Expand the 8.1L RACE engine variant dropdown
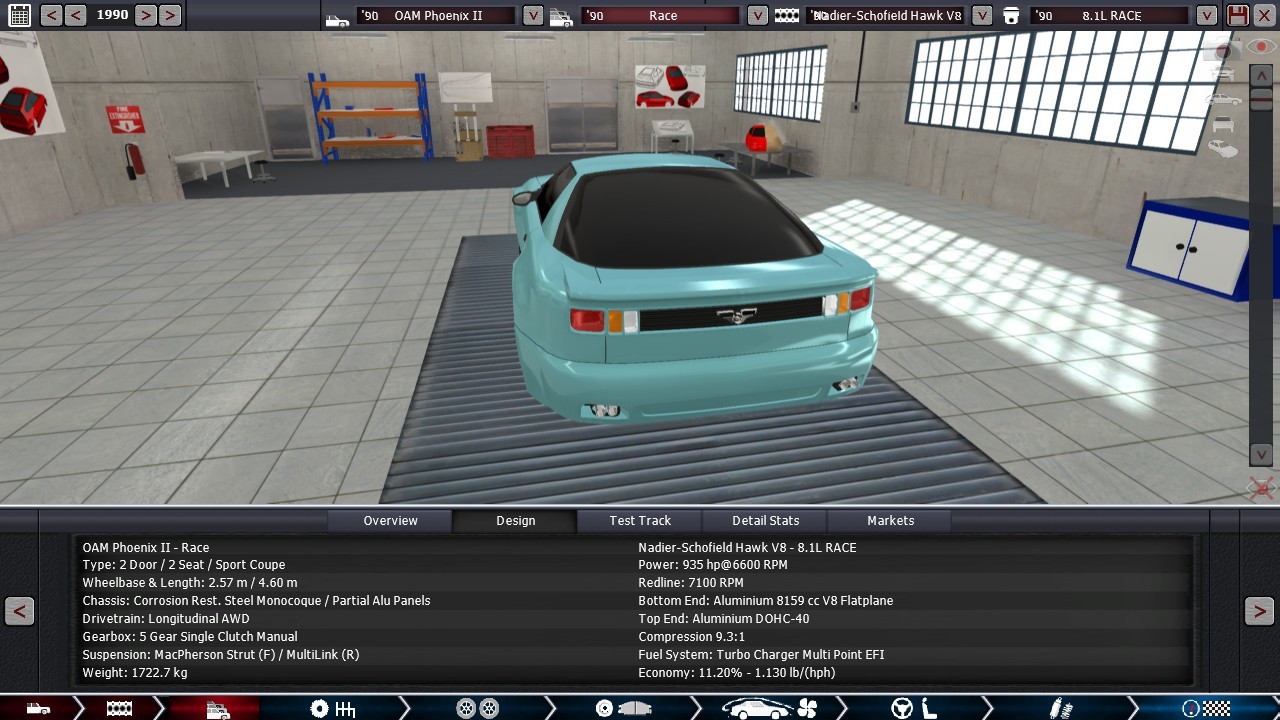Image resolution: width=1280 pixels, height=720 pixels. click(1207, 15)
